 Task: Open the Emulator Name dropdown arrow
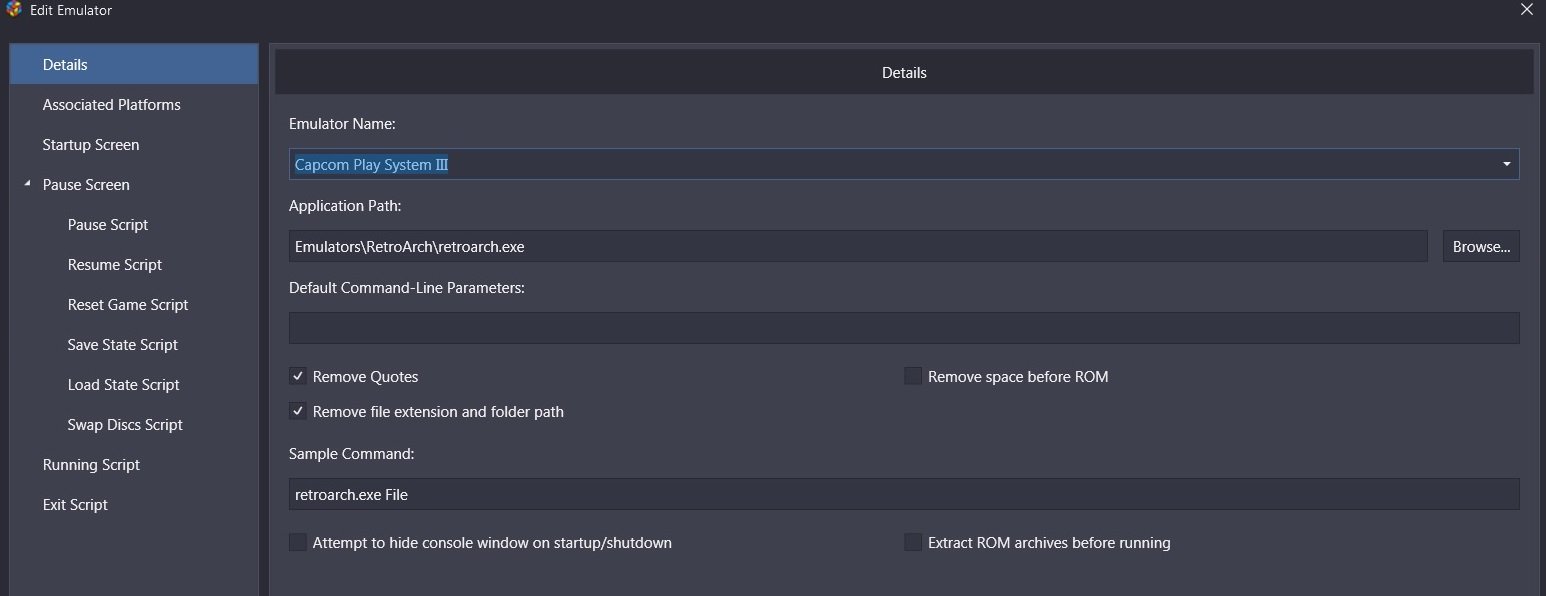pyautogui.click(x=1506, y=164)
